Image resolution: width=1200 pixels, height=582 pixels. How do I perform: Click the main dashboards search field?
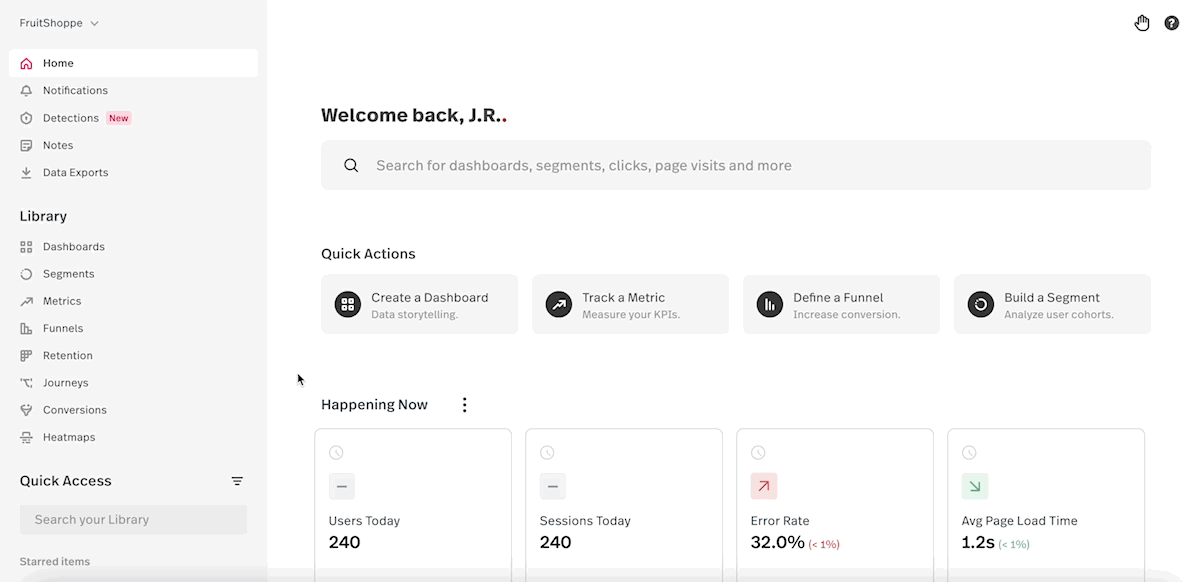coord(736,165)
